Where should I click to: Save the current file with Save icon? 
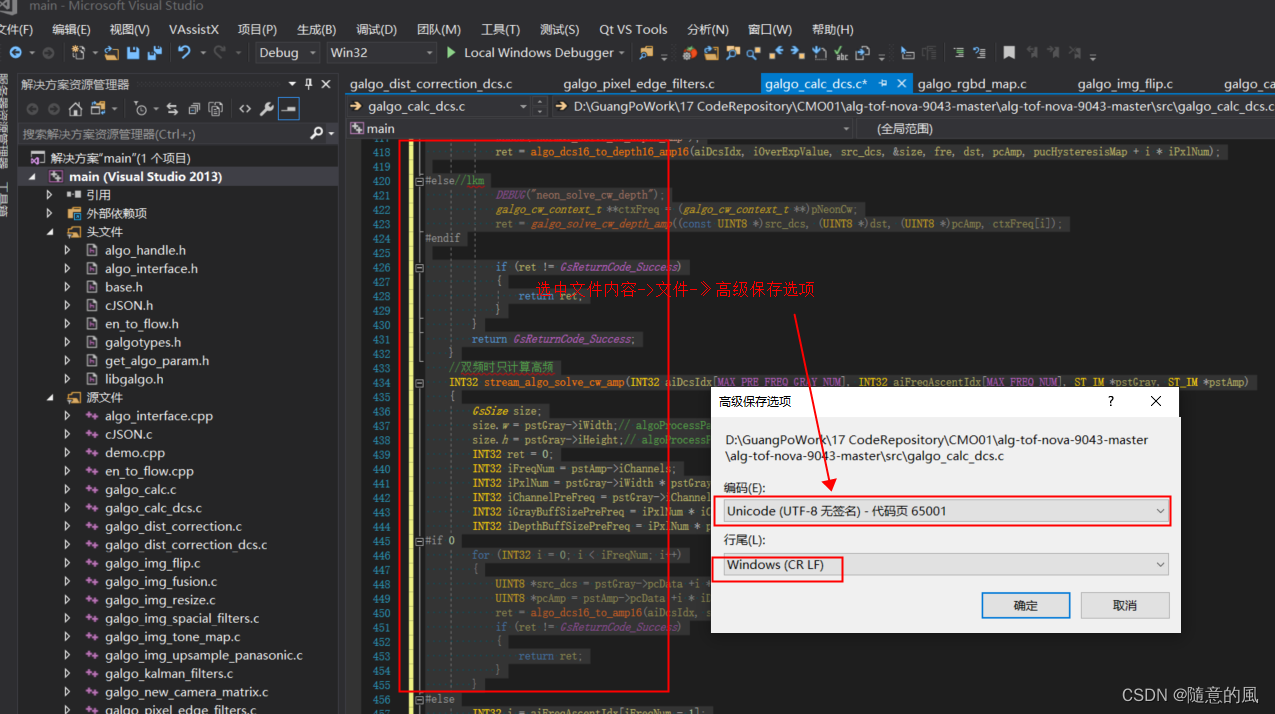tap(134, 53)
